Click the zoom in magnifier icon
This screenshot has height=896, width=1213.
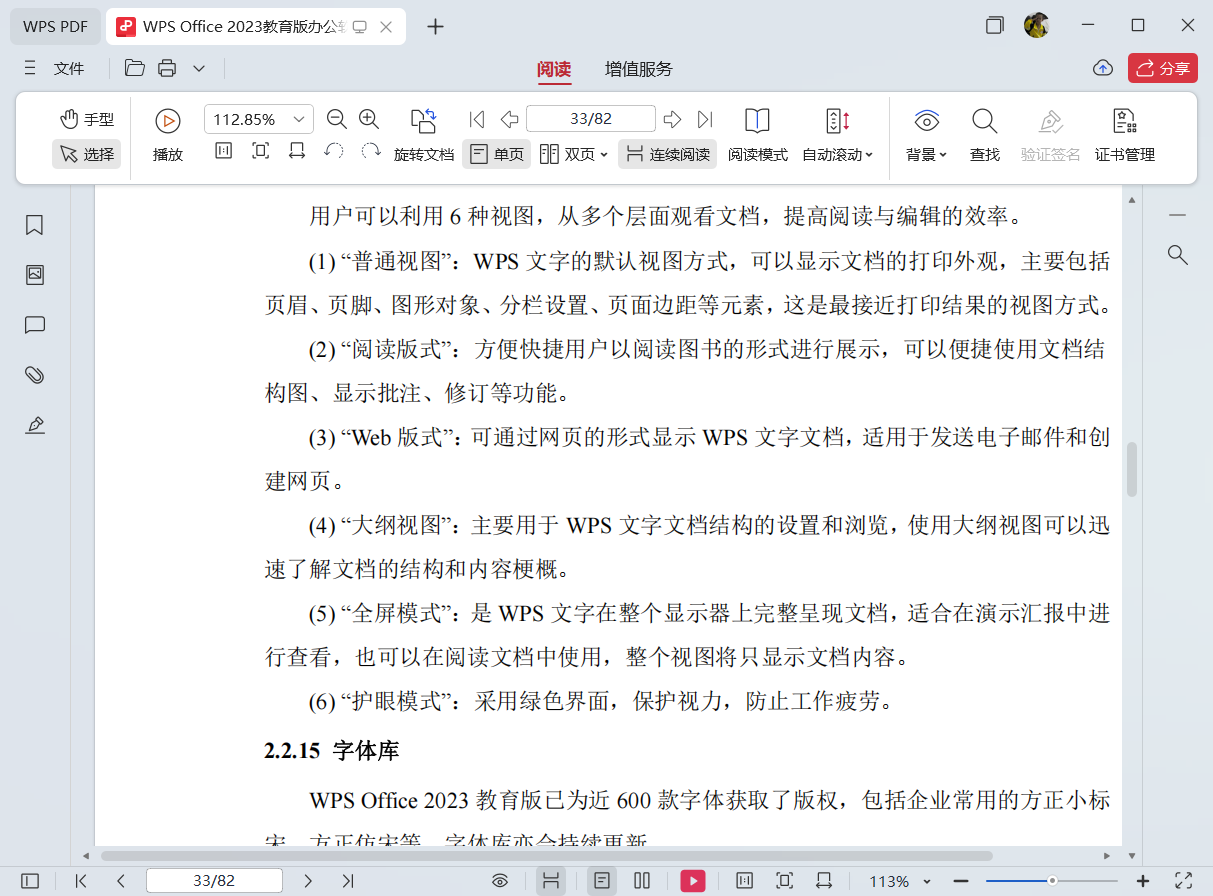[x=369, y=119]
